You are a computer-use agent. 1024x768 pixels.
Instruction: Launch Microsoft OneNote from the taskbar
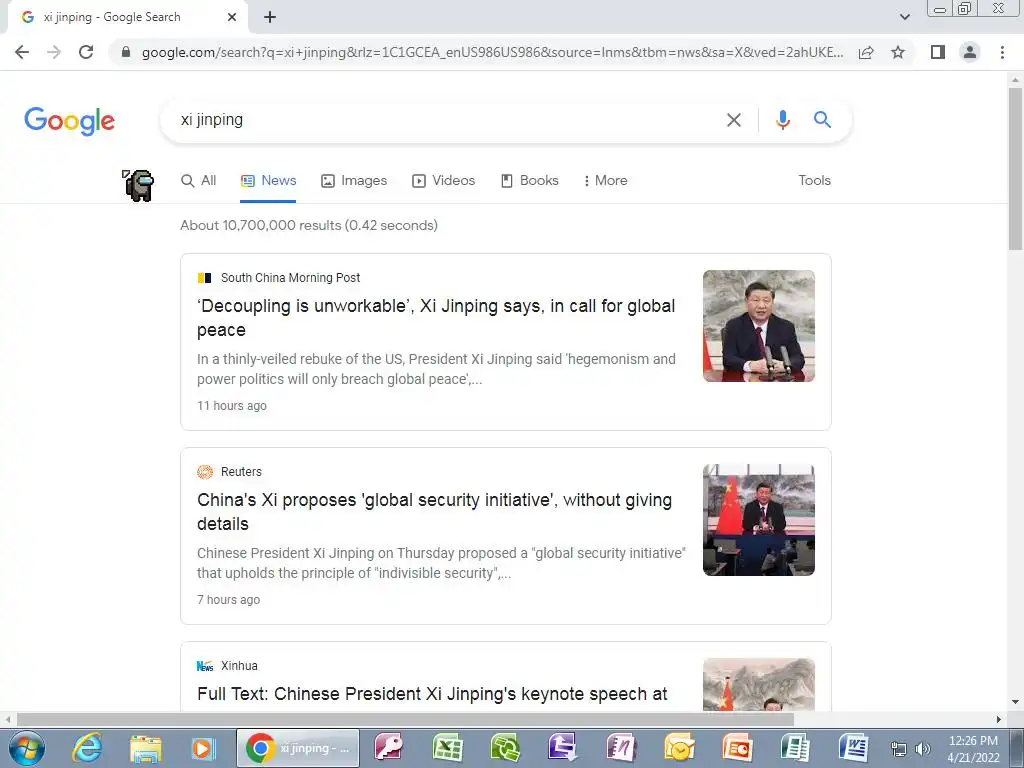click(621, 748)
